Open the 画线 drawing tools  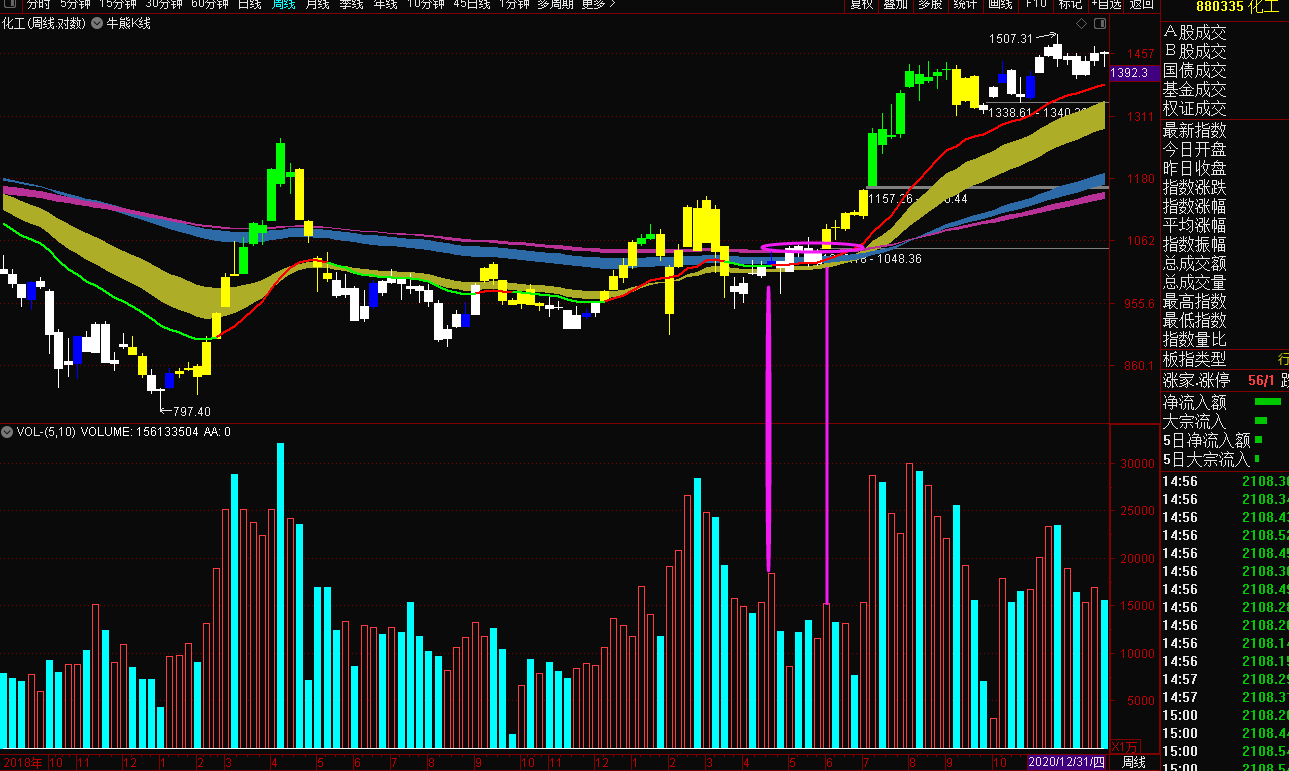coord(1000,4)
